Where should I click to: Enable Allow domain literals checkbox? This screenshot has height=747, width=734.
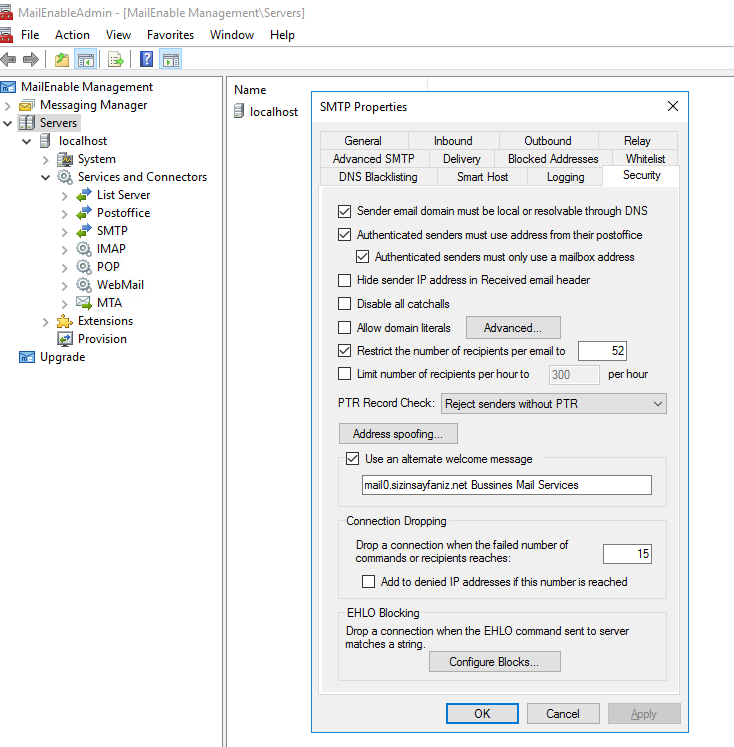tap(344, 328)
